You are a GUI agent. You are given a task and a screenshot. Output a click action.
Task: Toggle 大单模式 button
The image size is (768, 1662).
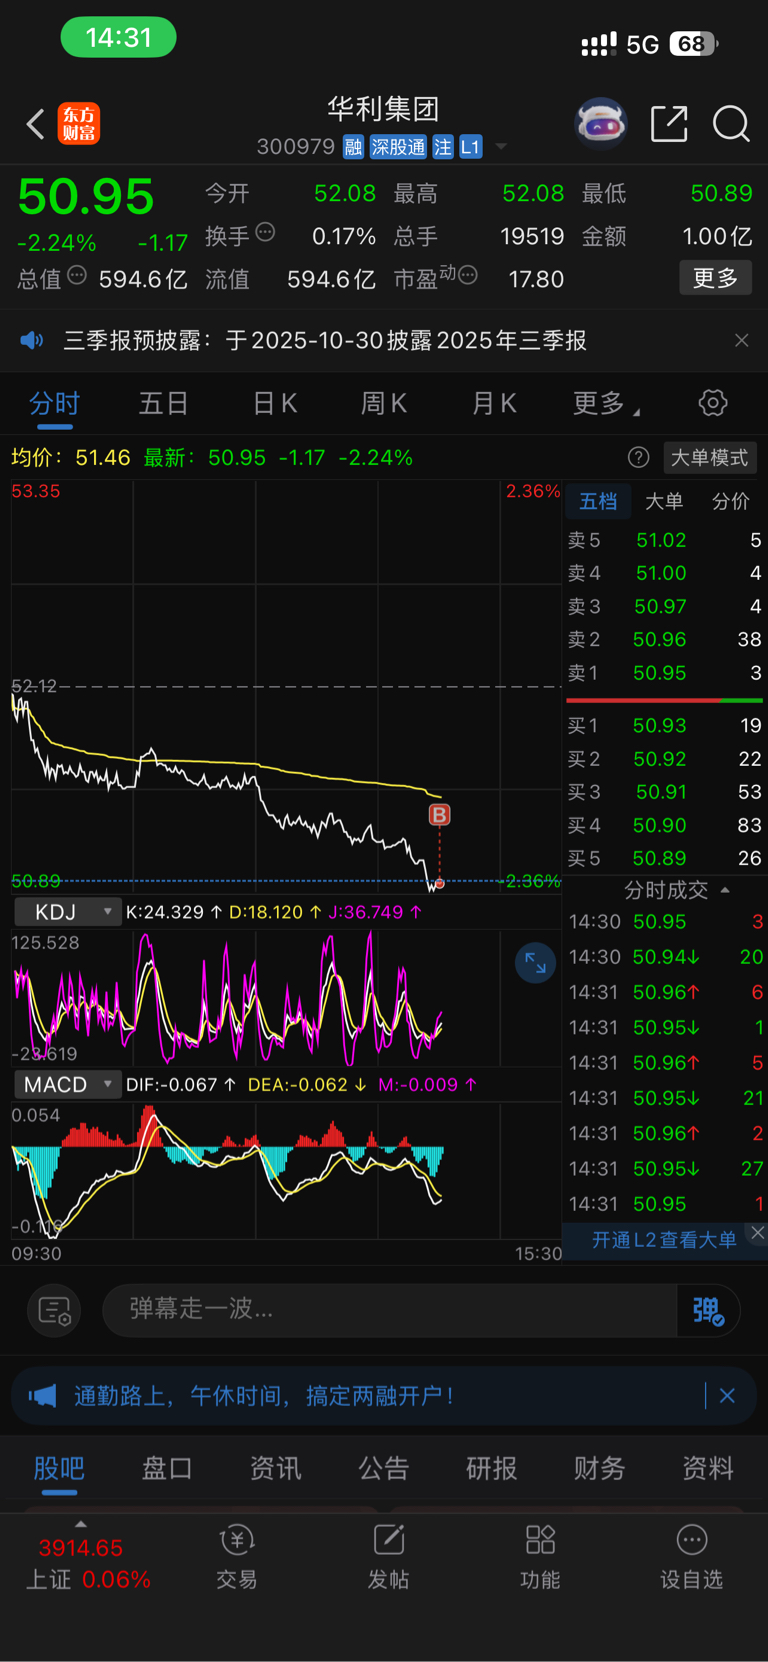710,458
